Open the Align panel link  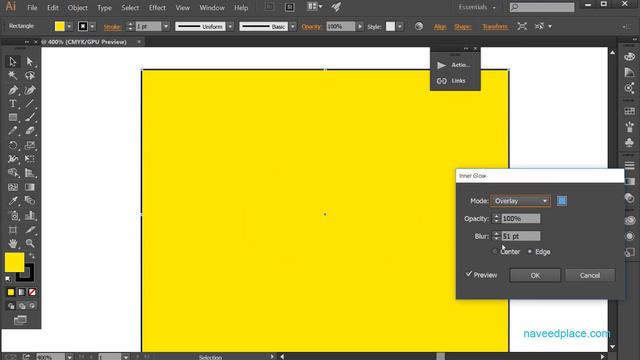tap(440, 27)
